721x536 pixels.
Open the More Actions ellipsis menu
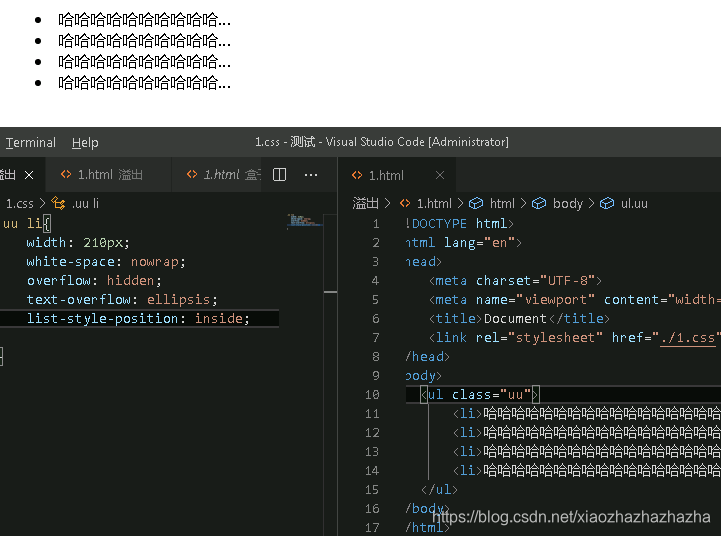click(311, 175)
